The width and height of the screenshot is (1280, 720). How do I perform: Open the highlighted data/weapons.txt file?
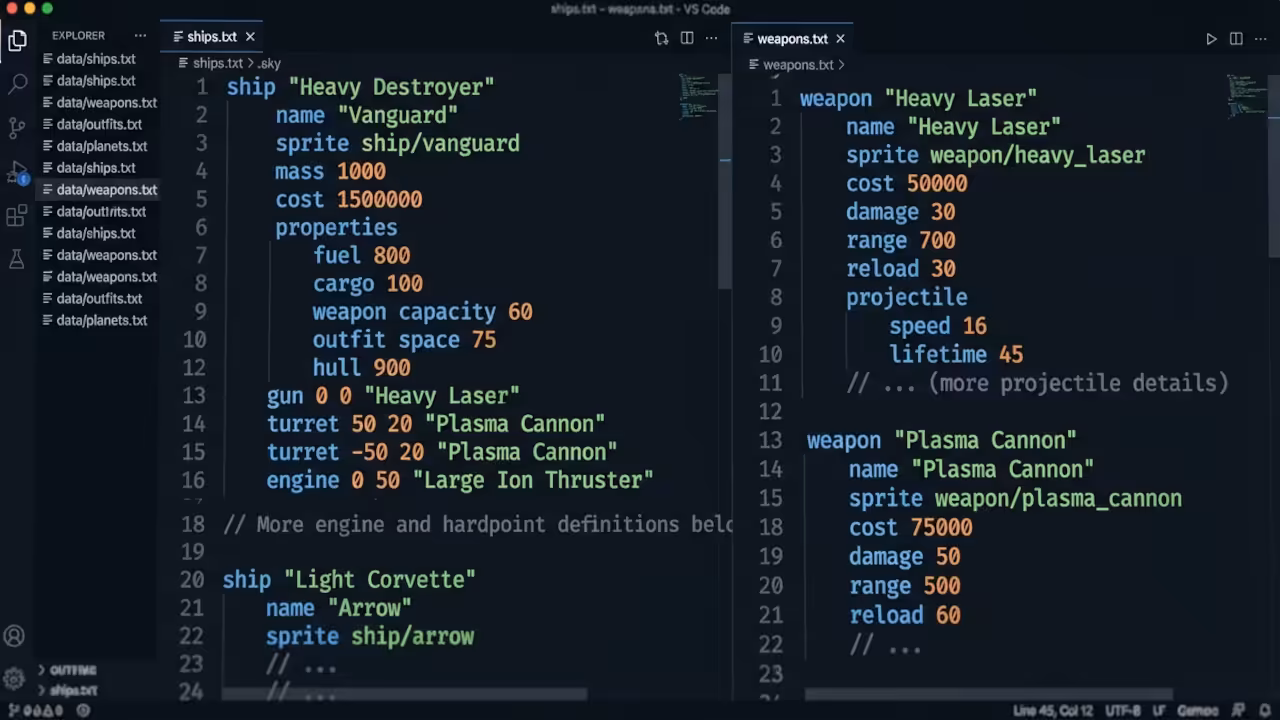coord(97,190)
